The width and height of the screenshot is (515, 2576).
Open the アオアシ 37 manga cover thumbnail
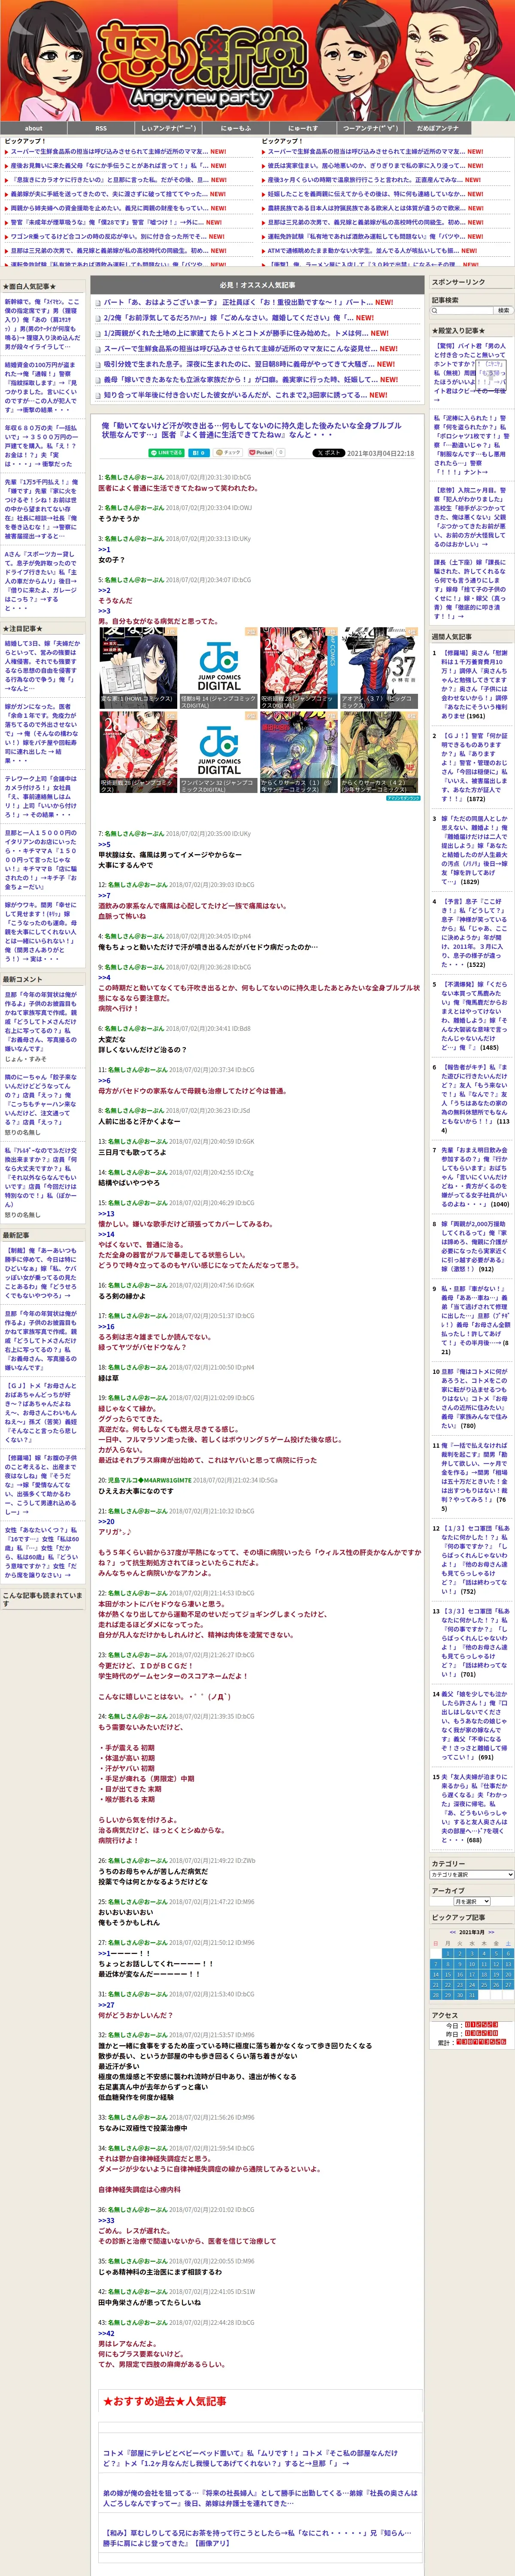379,669
